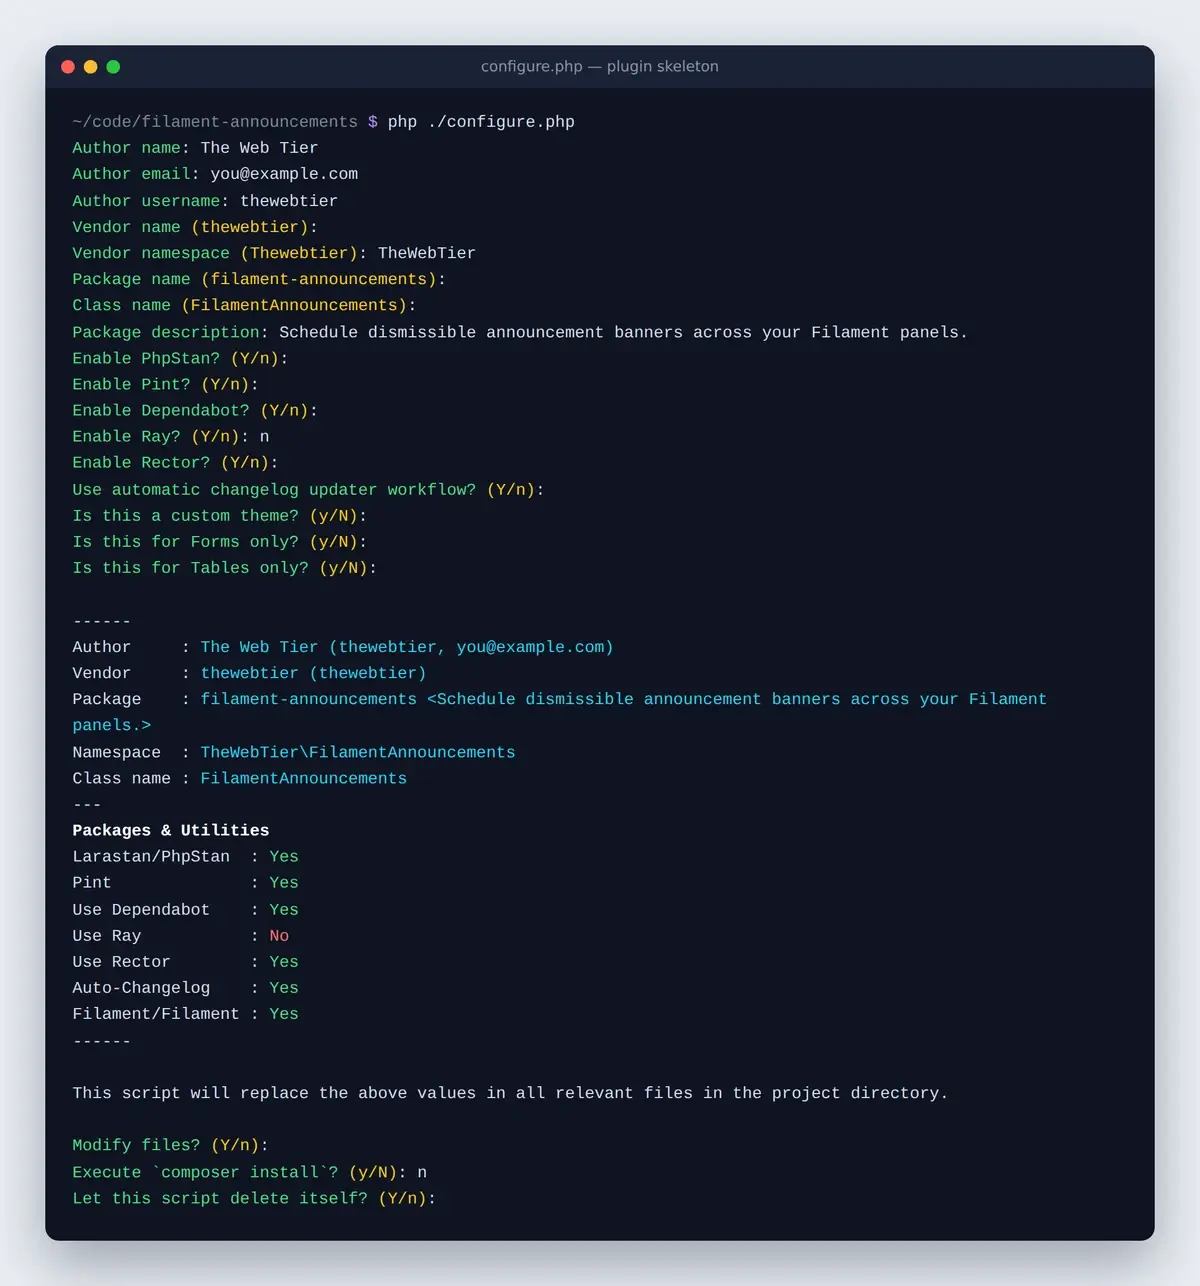1200x1286 pixels.
Task: Click the 'Use Dependabot : Yes' row
Action: 185,910
